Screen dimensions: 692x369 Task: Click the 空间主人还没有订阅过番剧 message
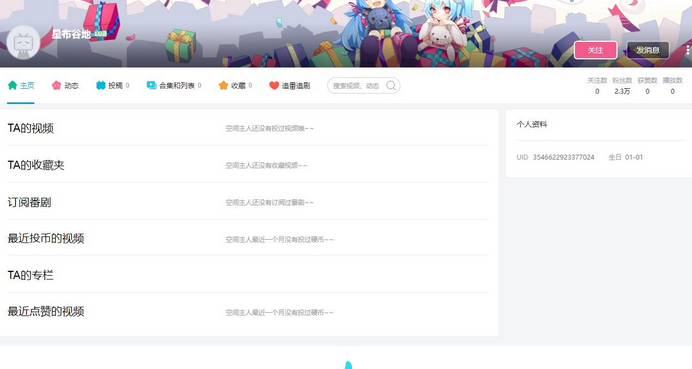click(270, 203)
